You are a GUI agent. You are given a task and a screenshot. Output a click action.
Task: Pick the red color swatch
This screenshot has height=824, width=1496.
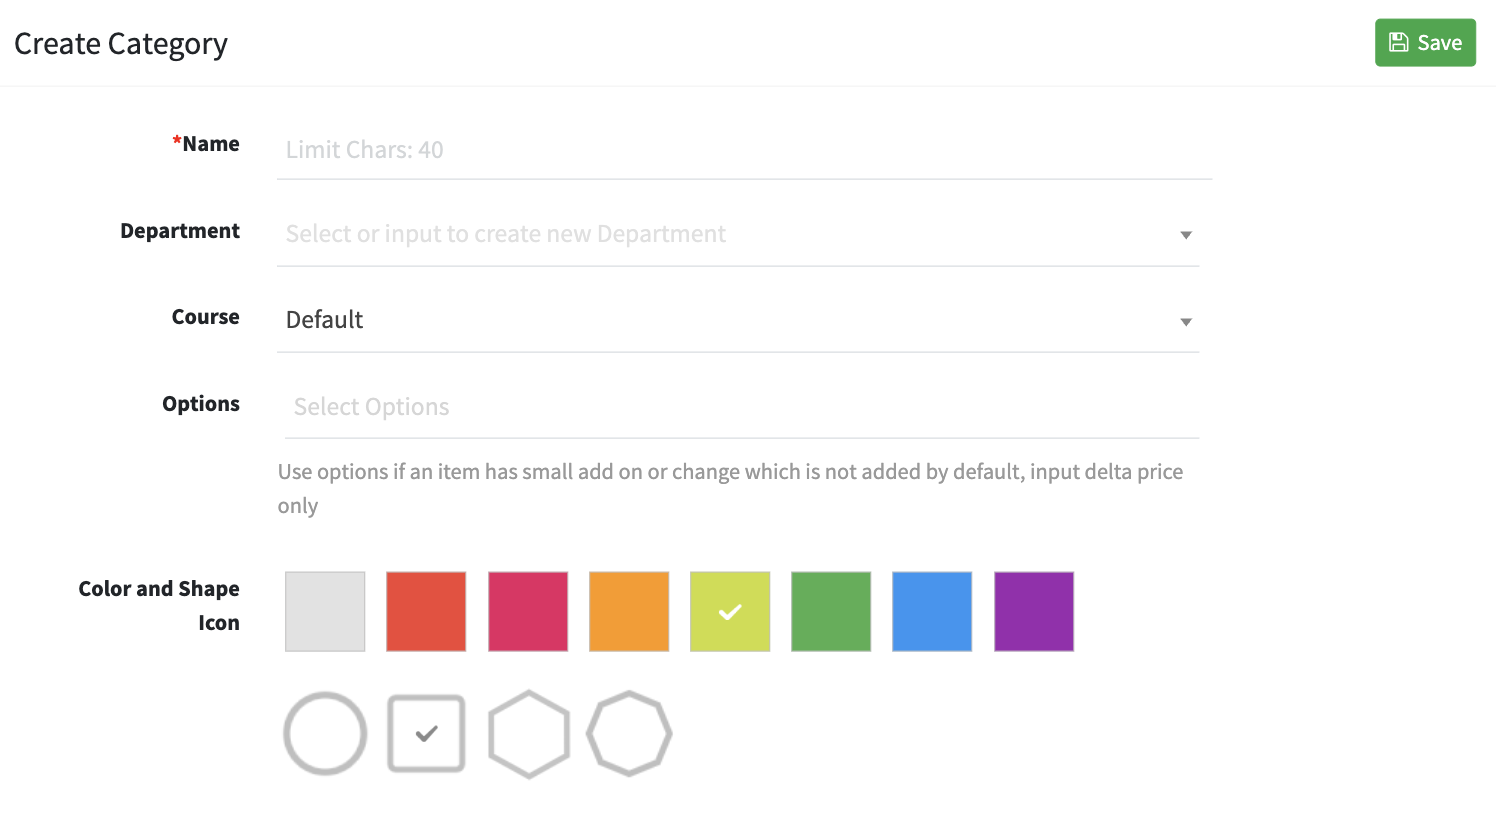coord(426,611)
